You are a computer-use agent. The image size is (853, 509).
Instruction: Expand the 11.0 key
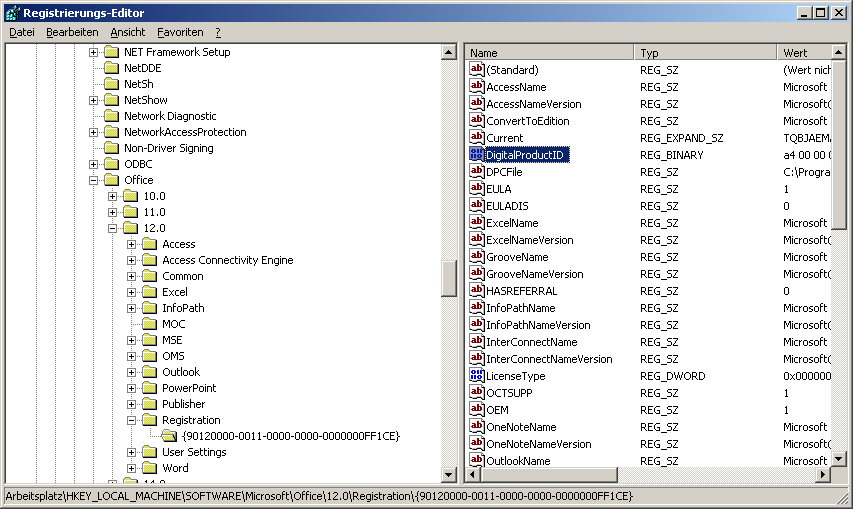[113, 212]
